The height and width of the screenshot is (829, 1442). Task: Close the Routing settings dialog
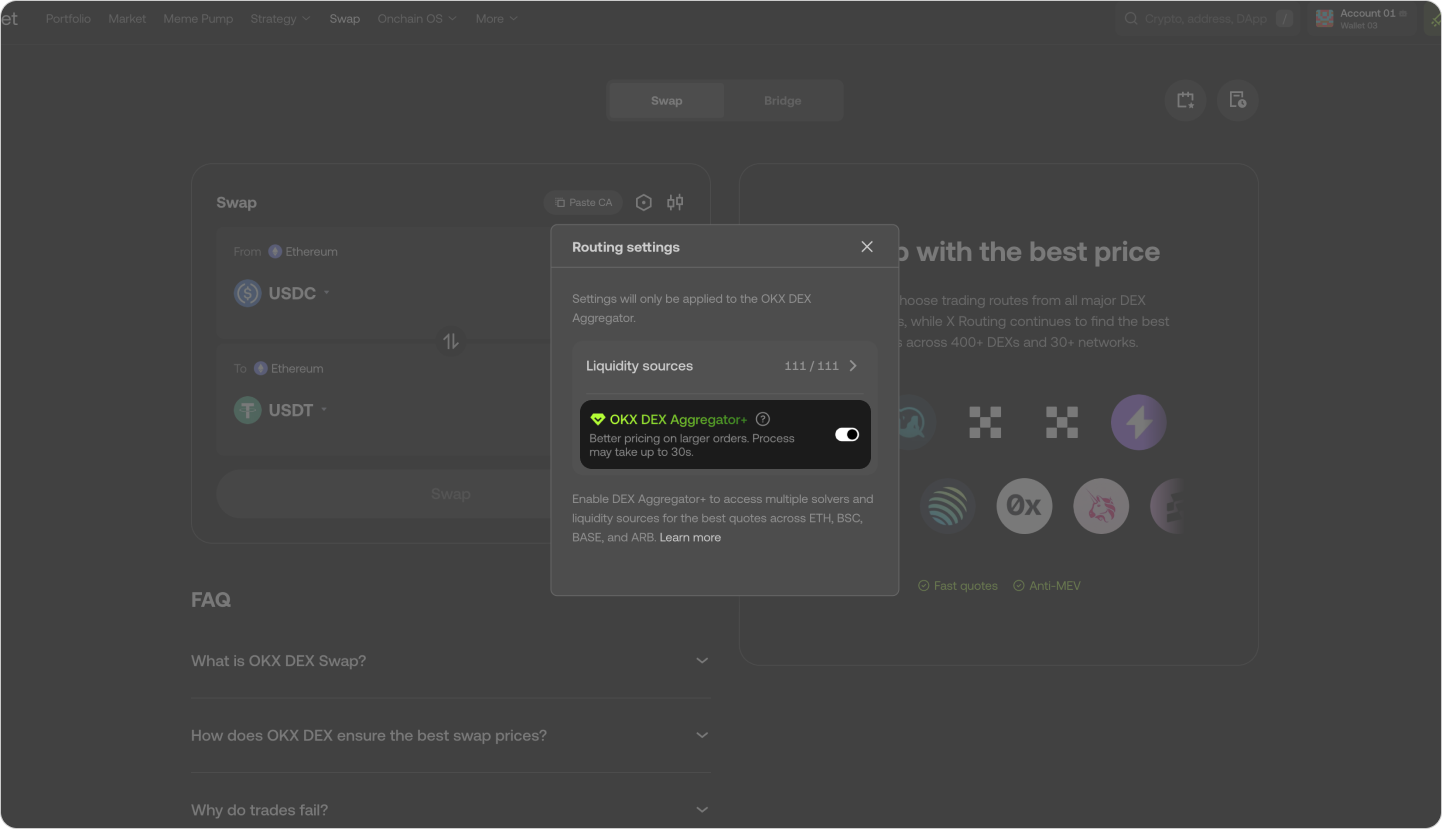[867, 247]
